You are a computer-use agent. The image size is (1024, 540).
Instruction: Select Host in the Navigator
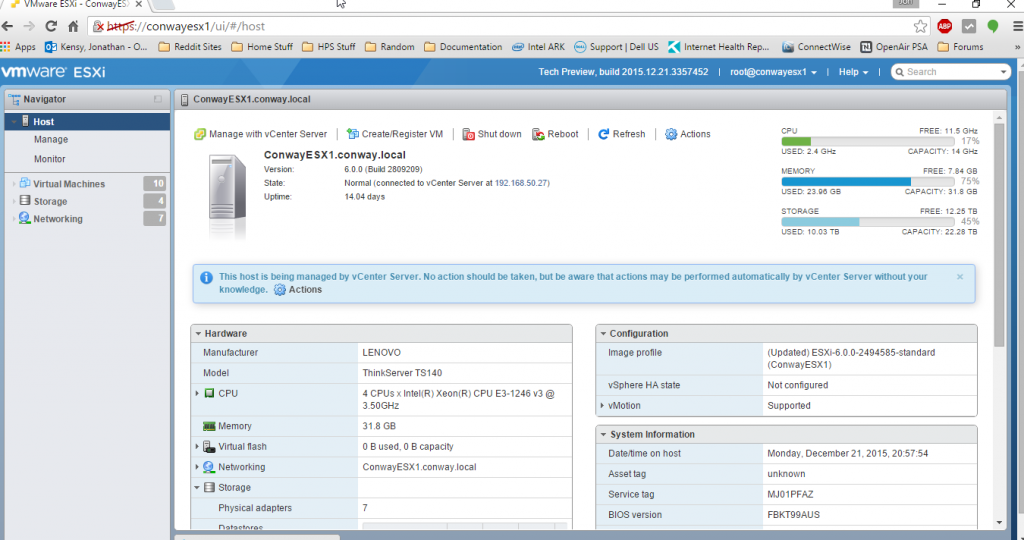point(87,121)
